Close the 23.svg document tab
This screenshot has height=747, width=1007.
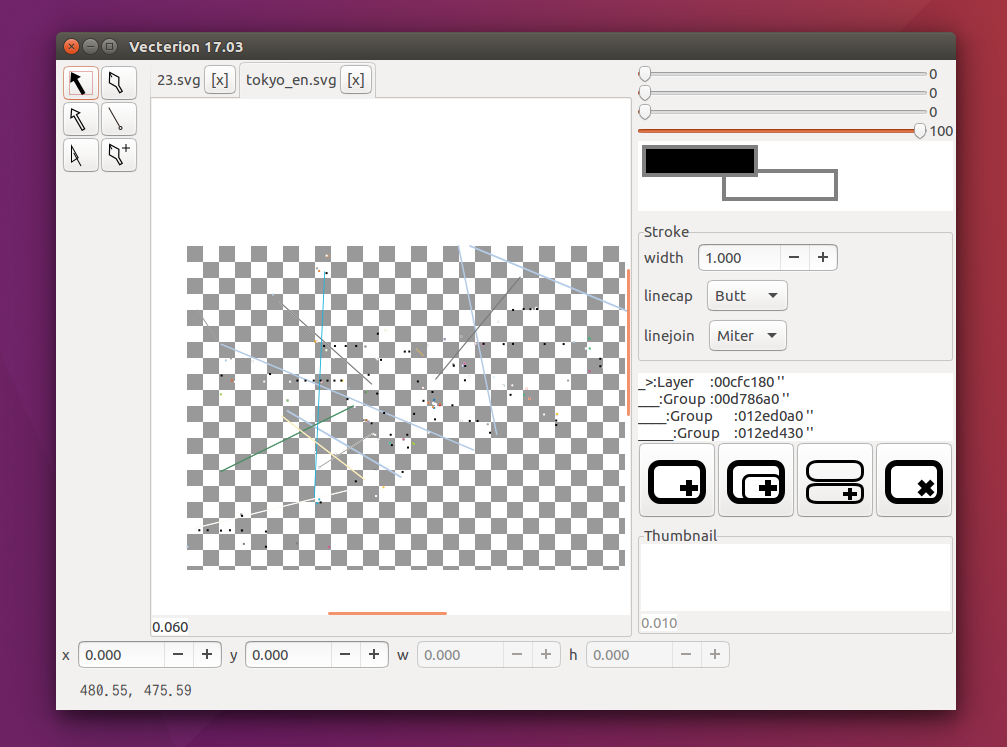click(x=220, y=80)
